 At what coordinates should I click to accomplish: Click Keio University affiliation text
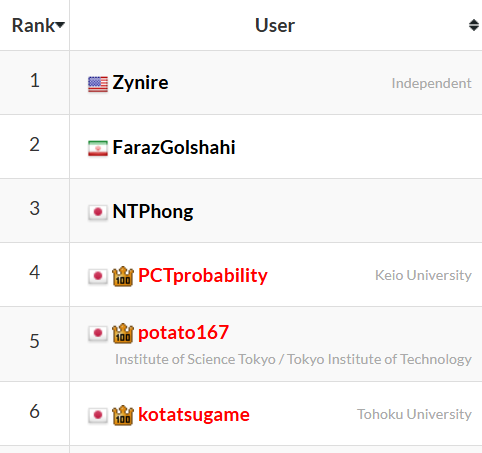tap(423, 275)
